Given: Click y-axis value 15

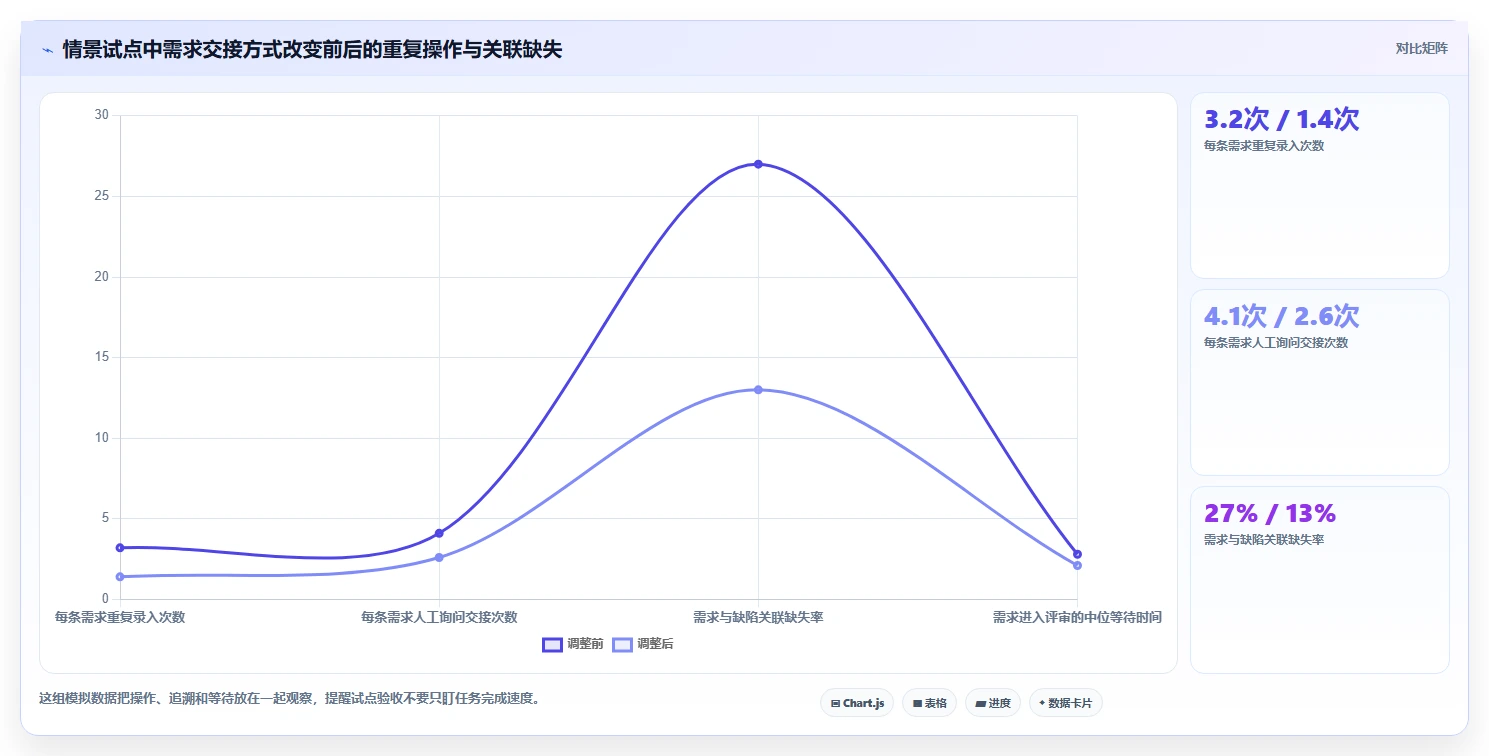Looking at the screenshot, I should tap(101, 357).
